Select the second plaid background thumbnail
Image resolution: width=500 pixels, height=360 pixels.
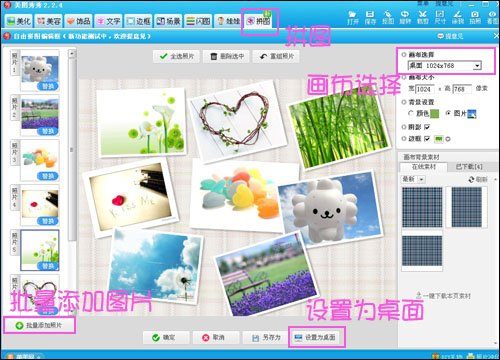tap(467, 207)
